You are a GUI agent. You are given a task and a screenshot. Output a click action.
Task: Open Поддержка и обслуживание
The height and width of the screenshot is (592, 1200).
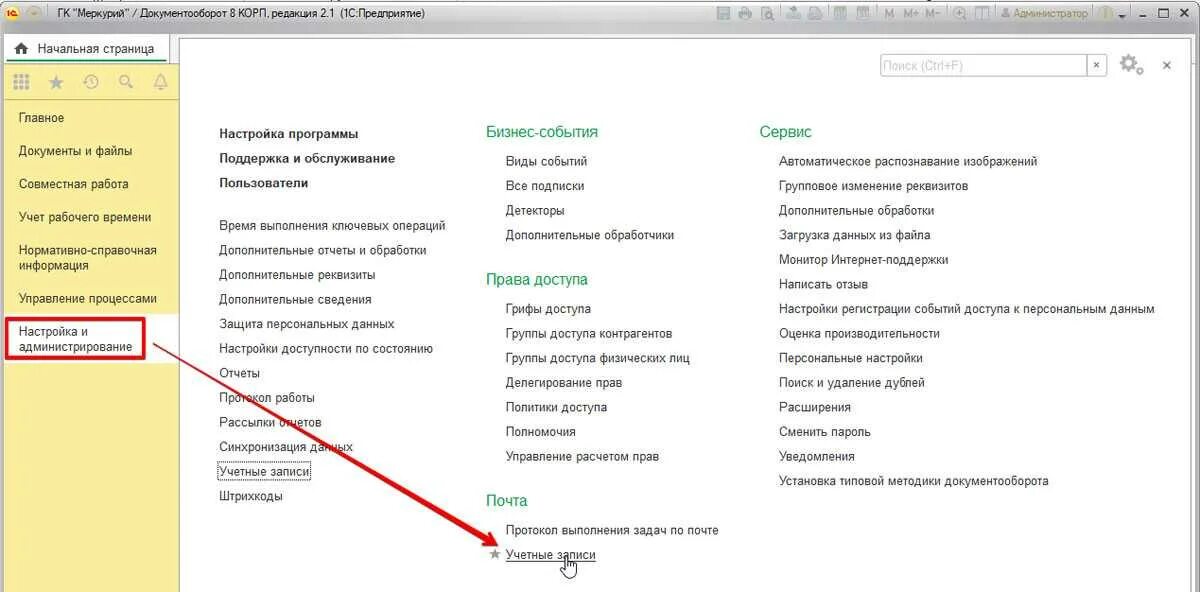pos(307,158)
